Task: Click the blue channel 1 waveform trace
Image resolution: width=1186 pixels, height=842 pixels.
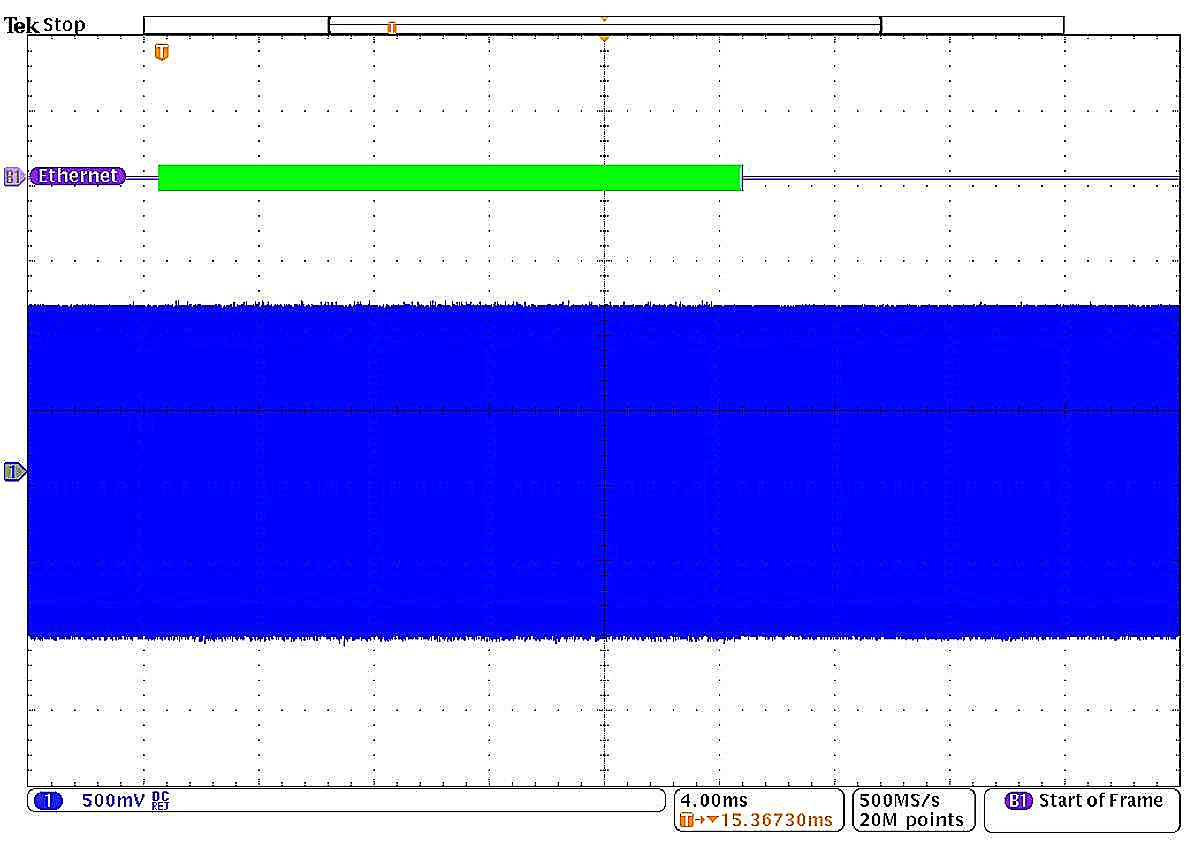Action: pos(604,472)
